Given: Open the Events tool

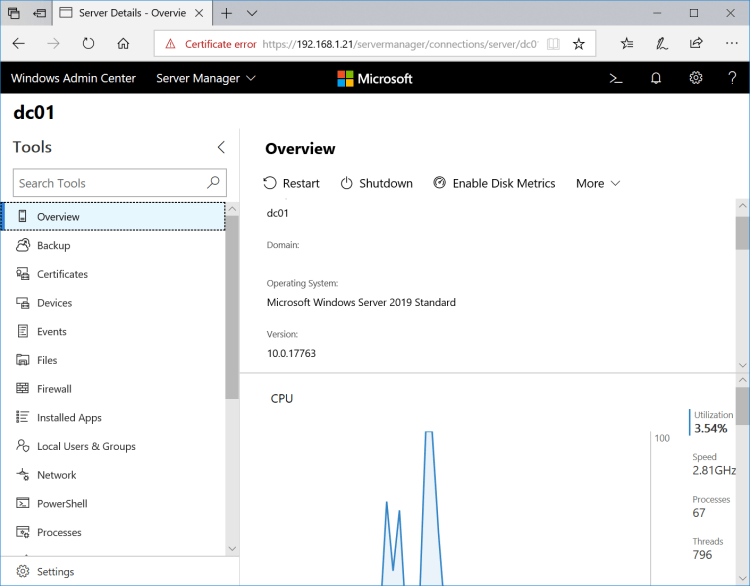Looking at the screenshot, I should [51, 332].
